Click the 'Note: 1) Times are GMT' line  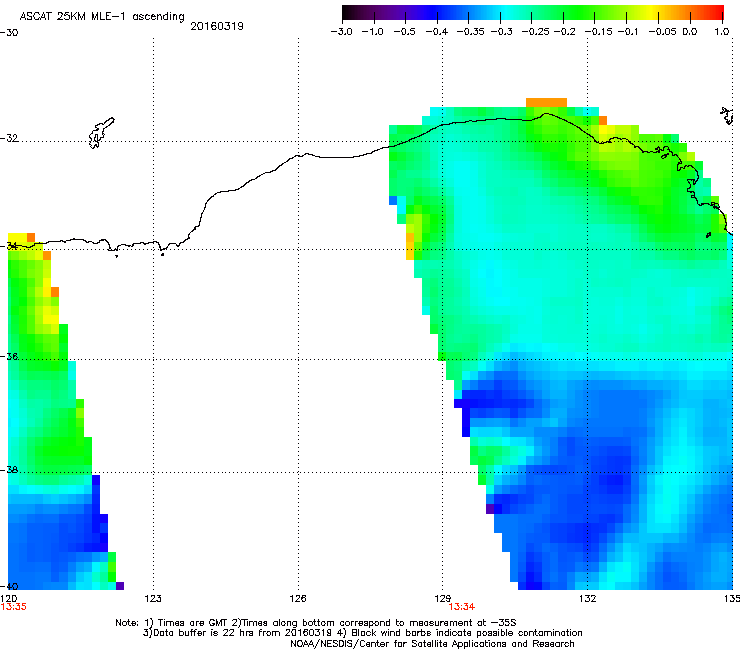click(x=316, y=623)
